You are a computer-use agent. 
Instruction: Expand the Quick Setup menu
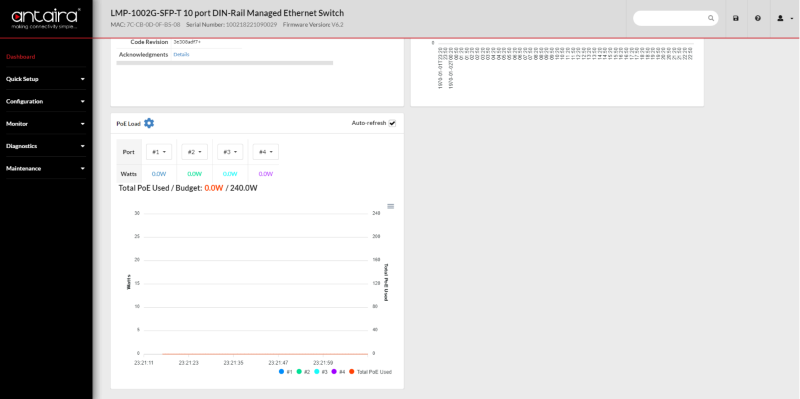45,79
